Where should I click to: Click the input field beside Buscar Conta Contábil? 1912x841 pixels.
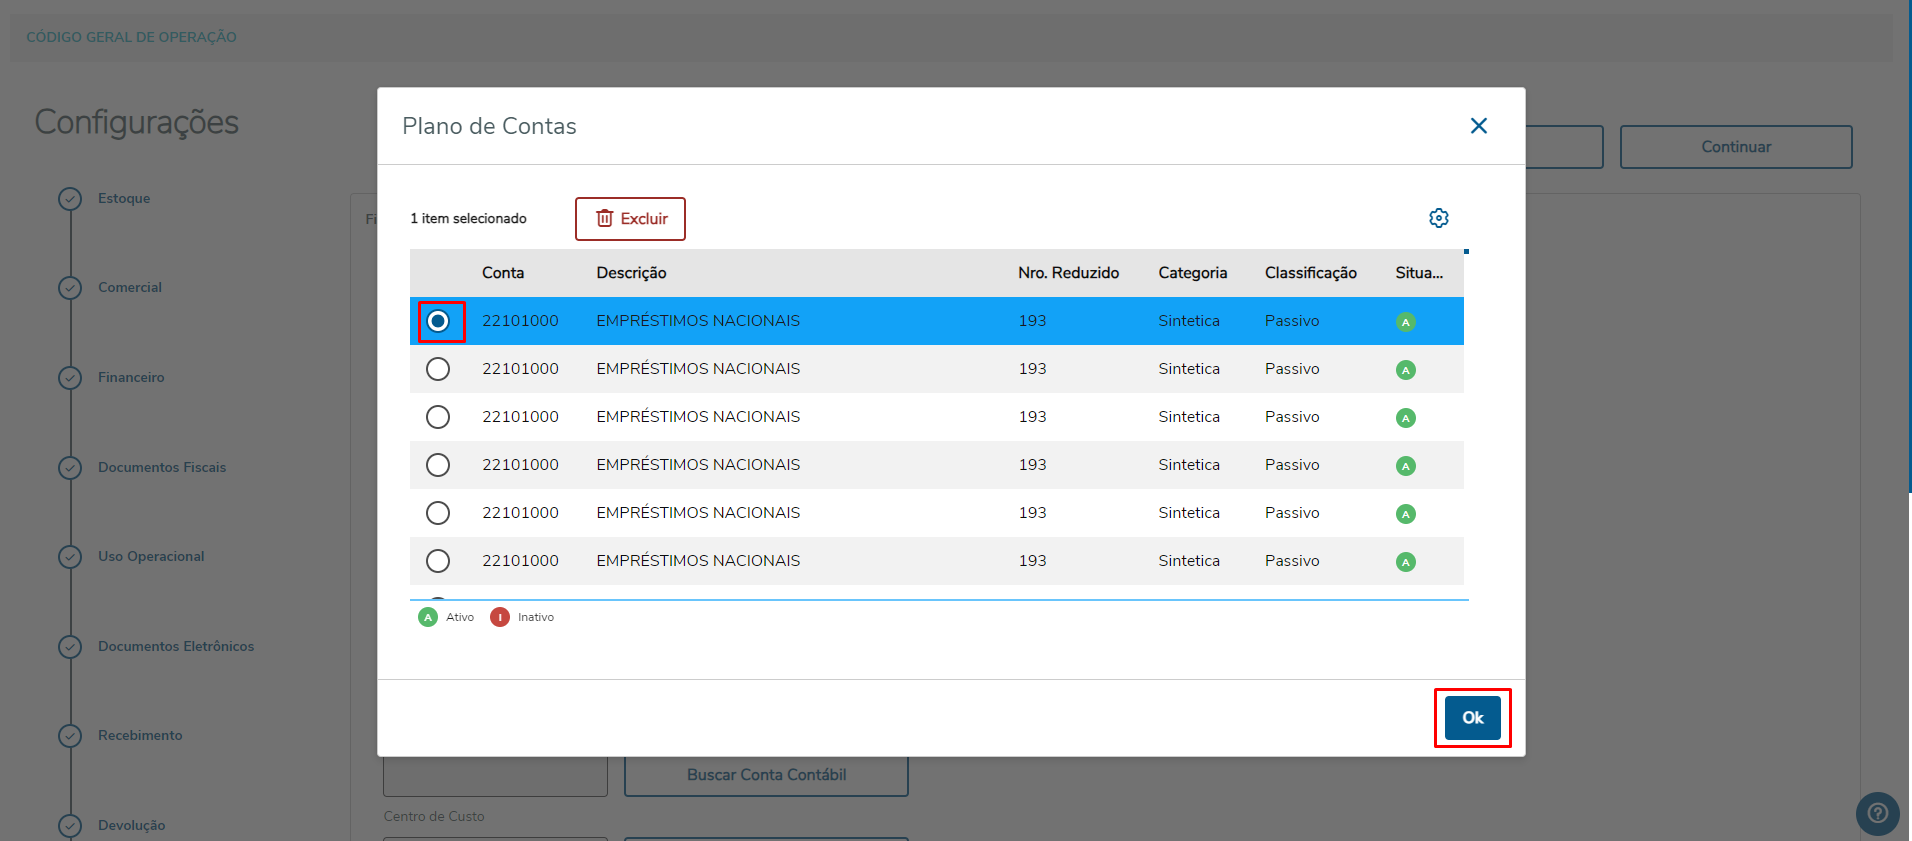[495, 776]
